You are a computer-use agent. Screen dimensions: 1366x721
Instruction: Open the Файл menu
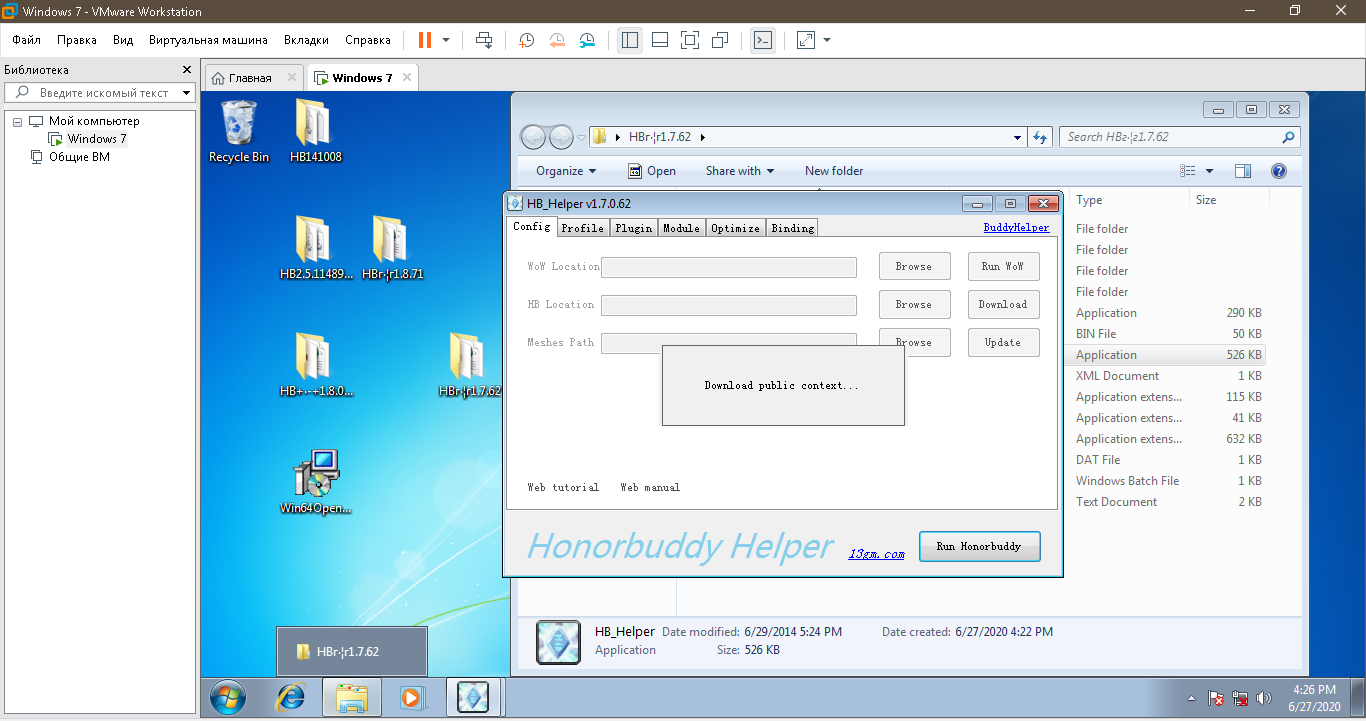27,40
